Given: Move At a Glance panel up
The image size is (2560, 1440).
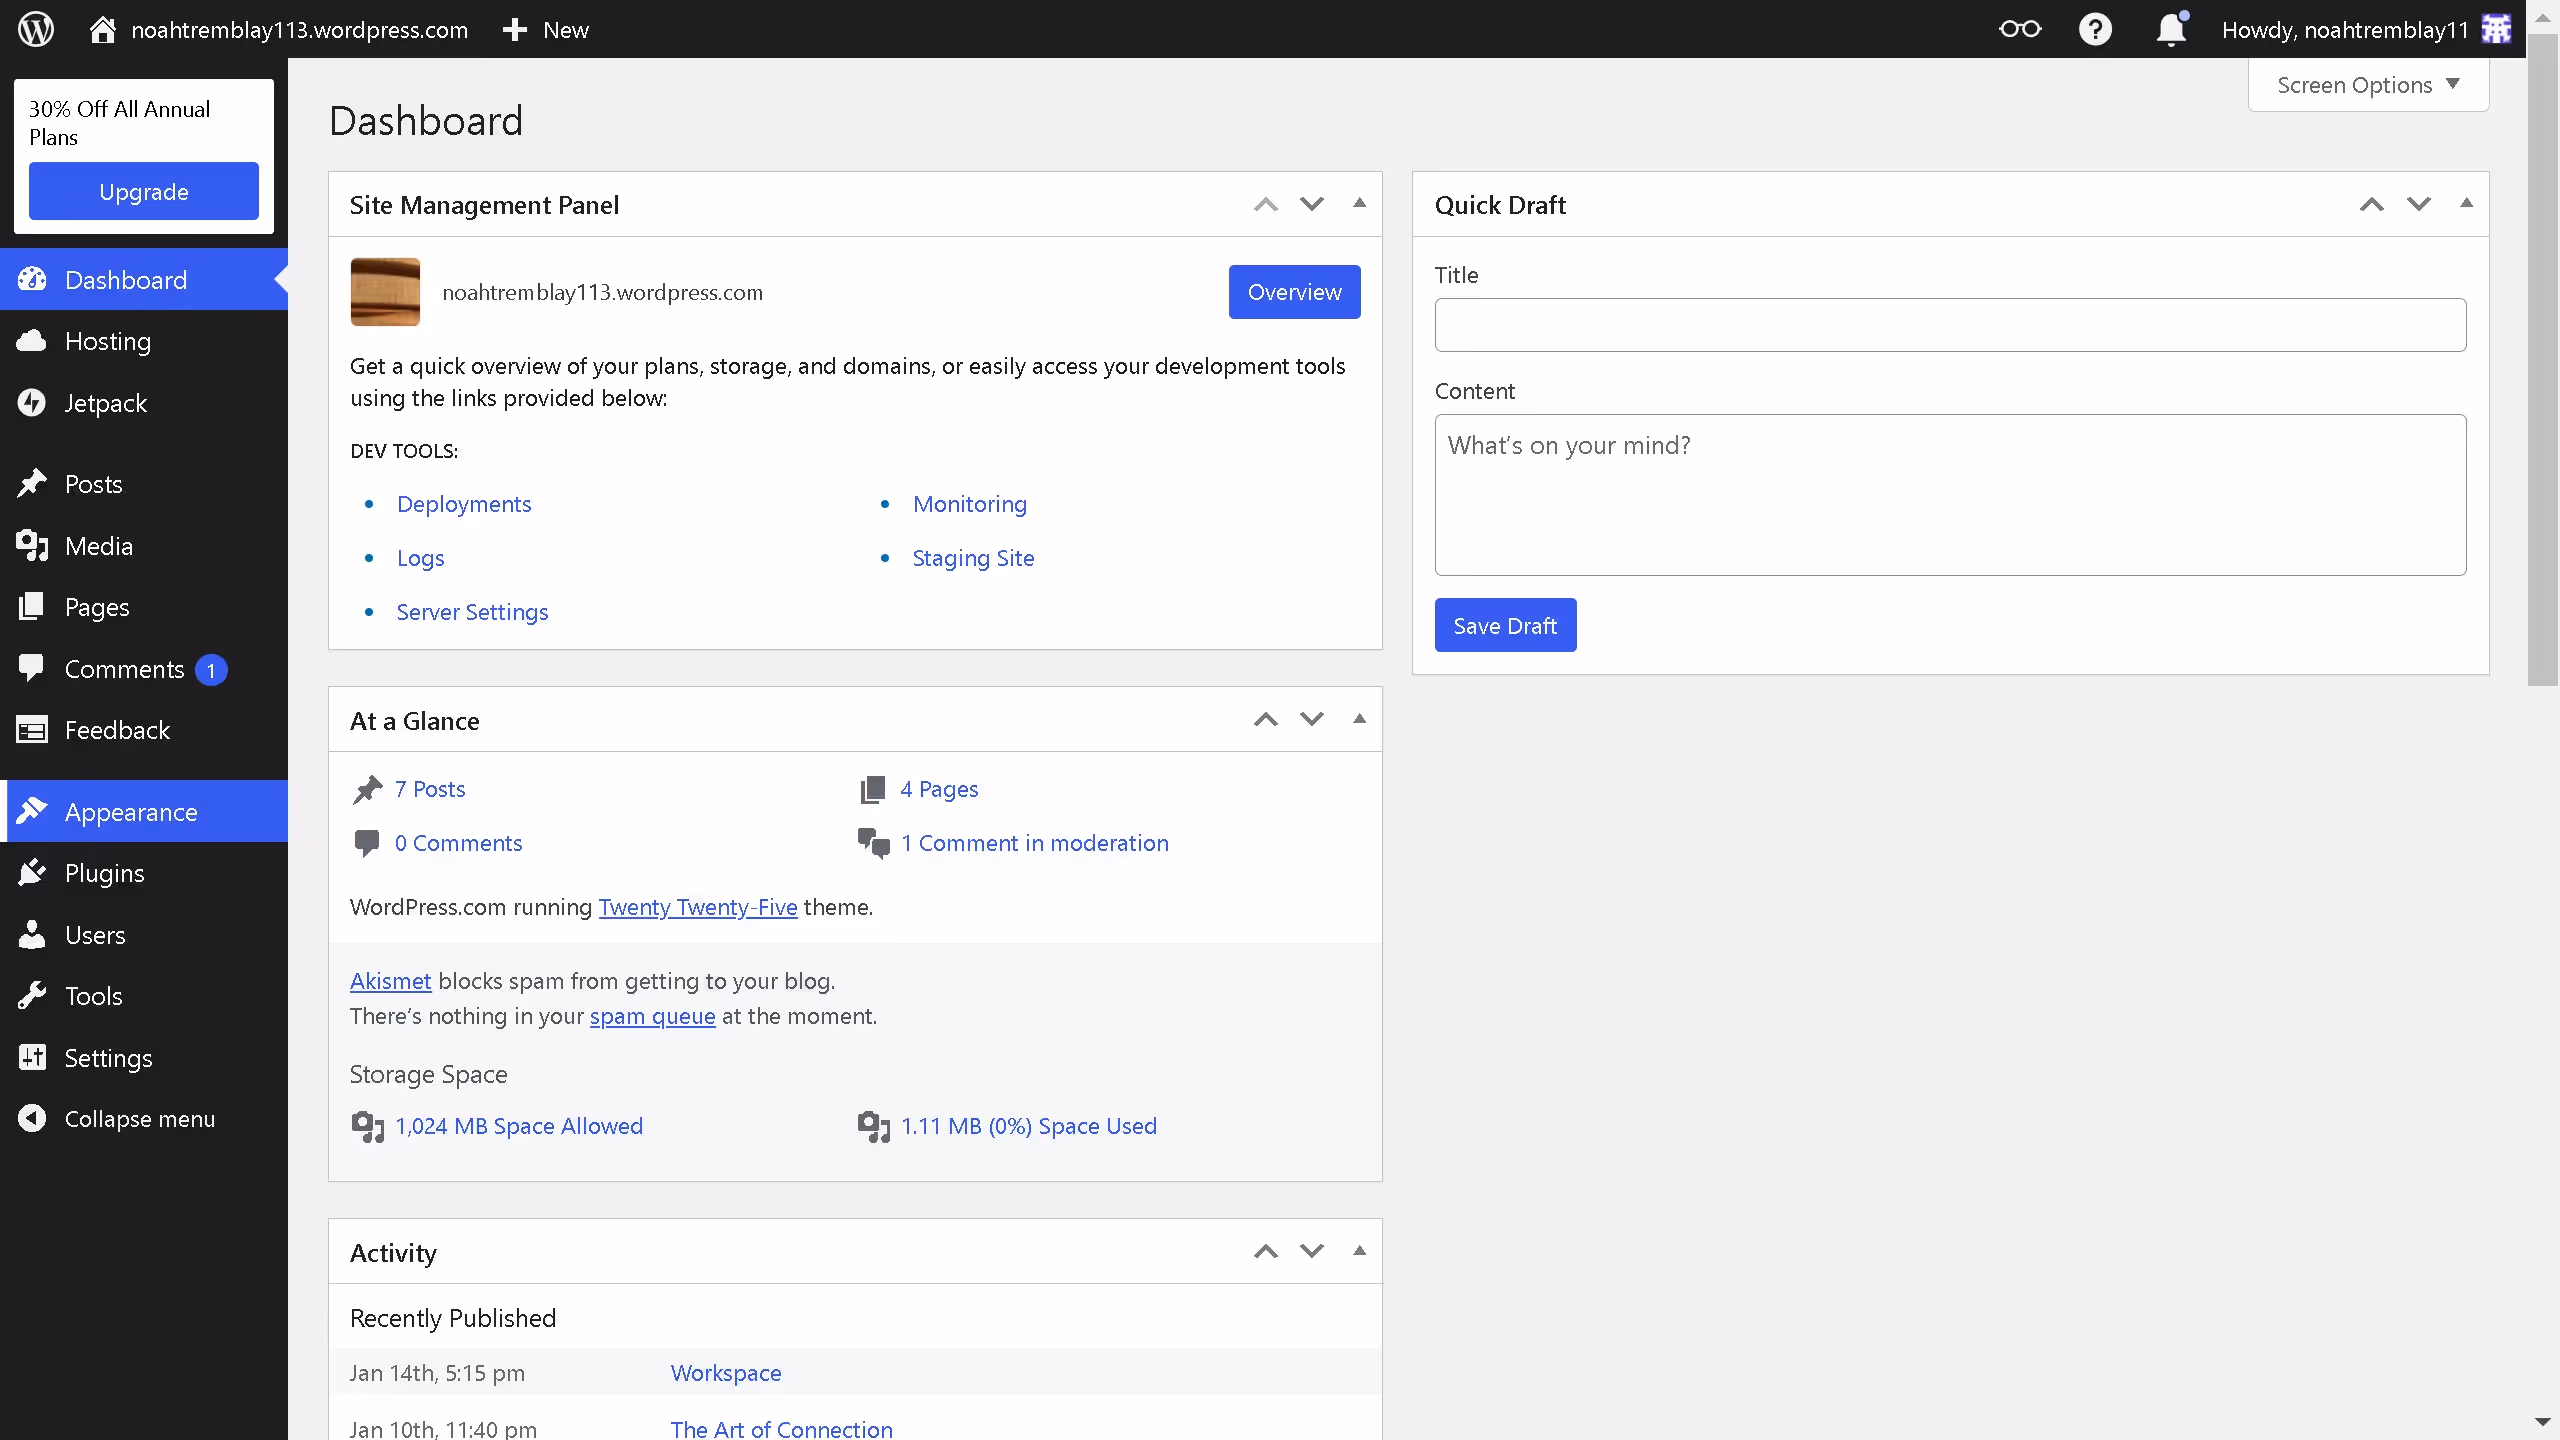Looking at the screenshot, I should 1264,719.
